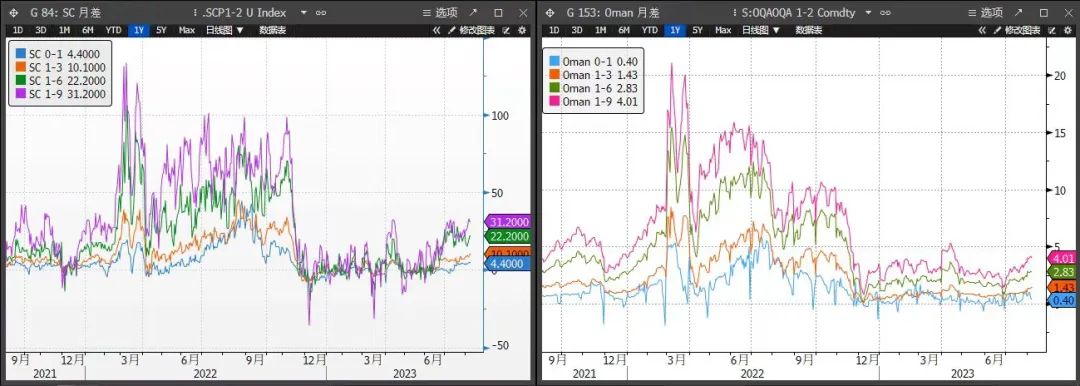1080x386 pixels.
Task: Click the move crosshair icon on G 153 panel
Action: pos(550,12)
